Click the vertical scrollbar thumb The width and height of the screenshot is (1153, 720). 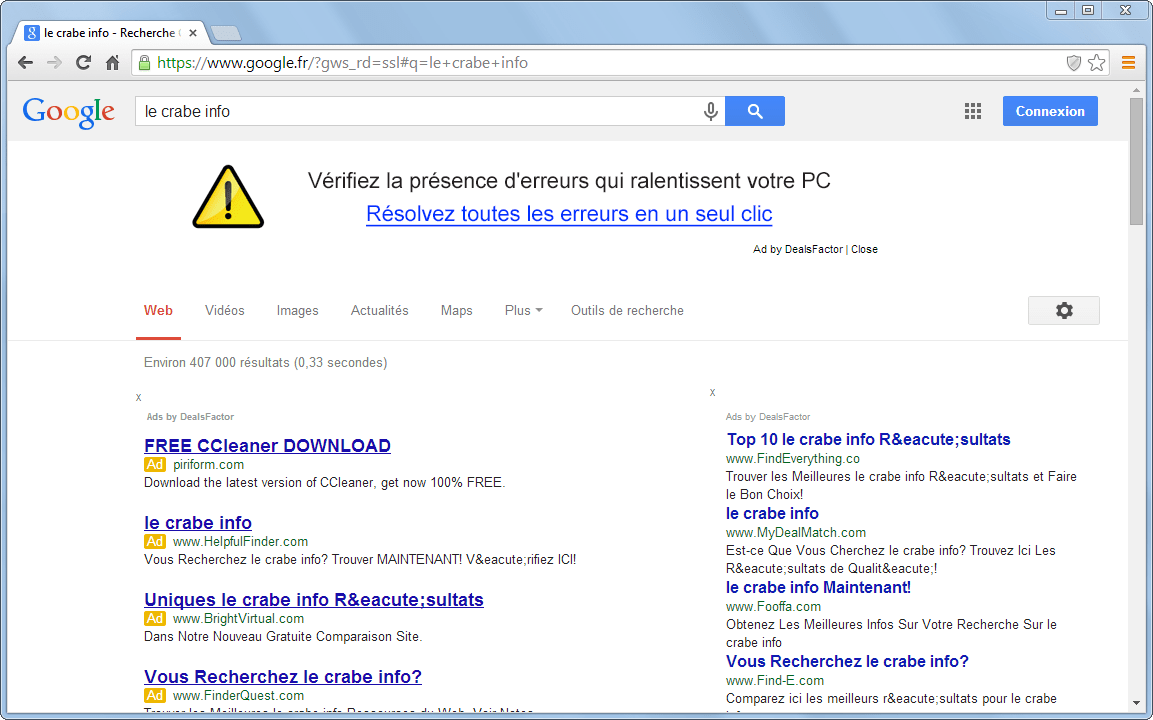point(1137,160)
